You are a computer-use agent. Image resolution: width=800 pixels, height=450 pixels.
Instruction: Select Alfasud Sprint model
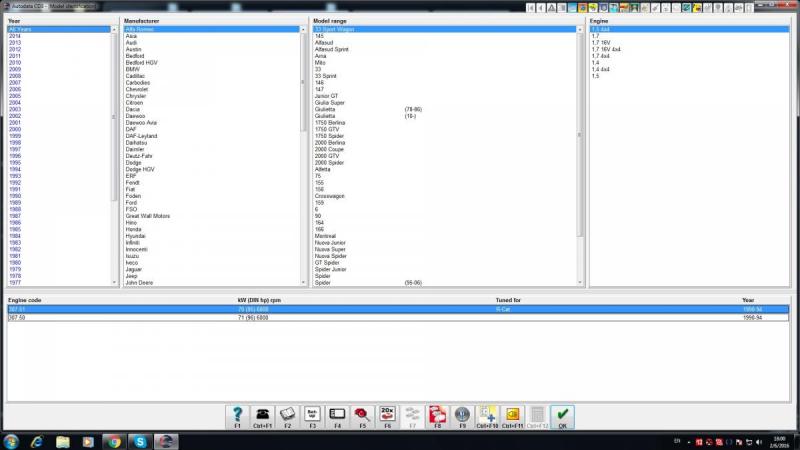point(331,49)
